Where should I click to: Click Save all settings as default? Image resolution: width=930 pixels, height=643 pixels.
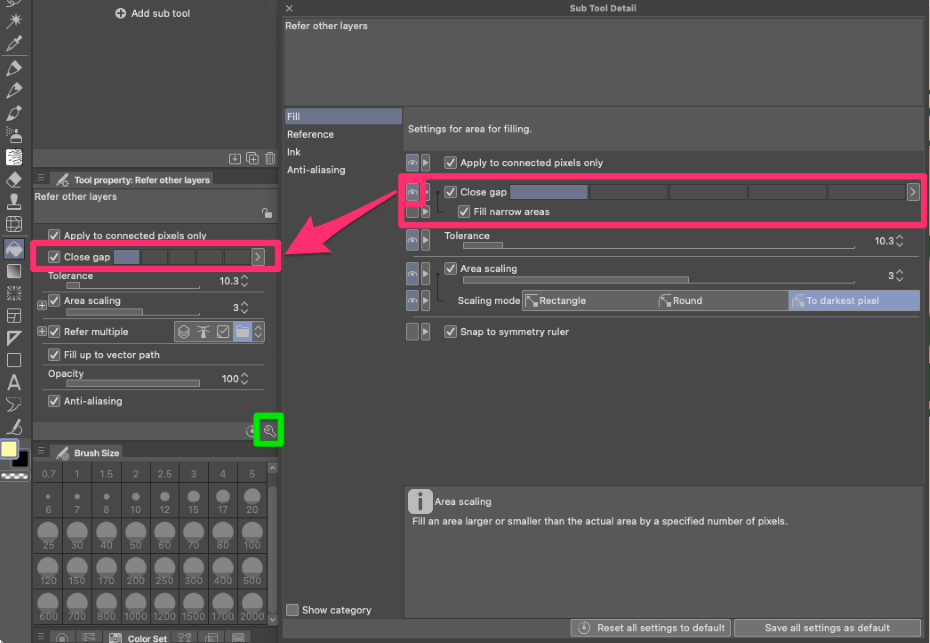(x=827, y=628)
